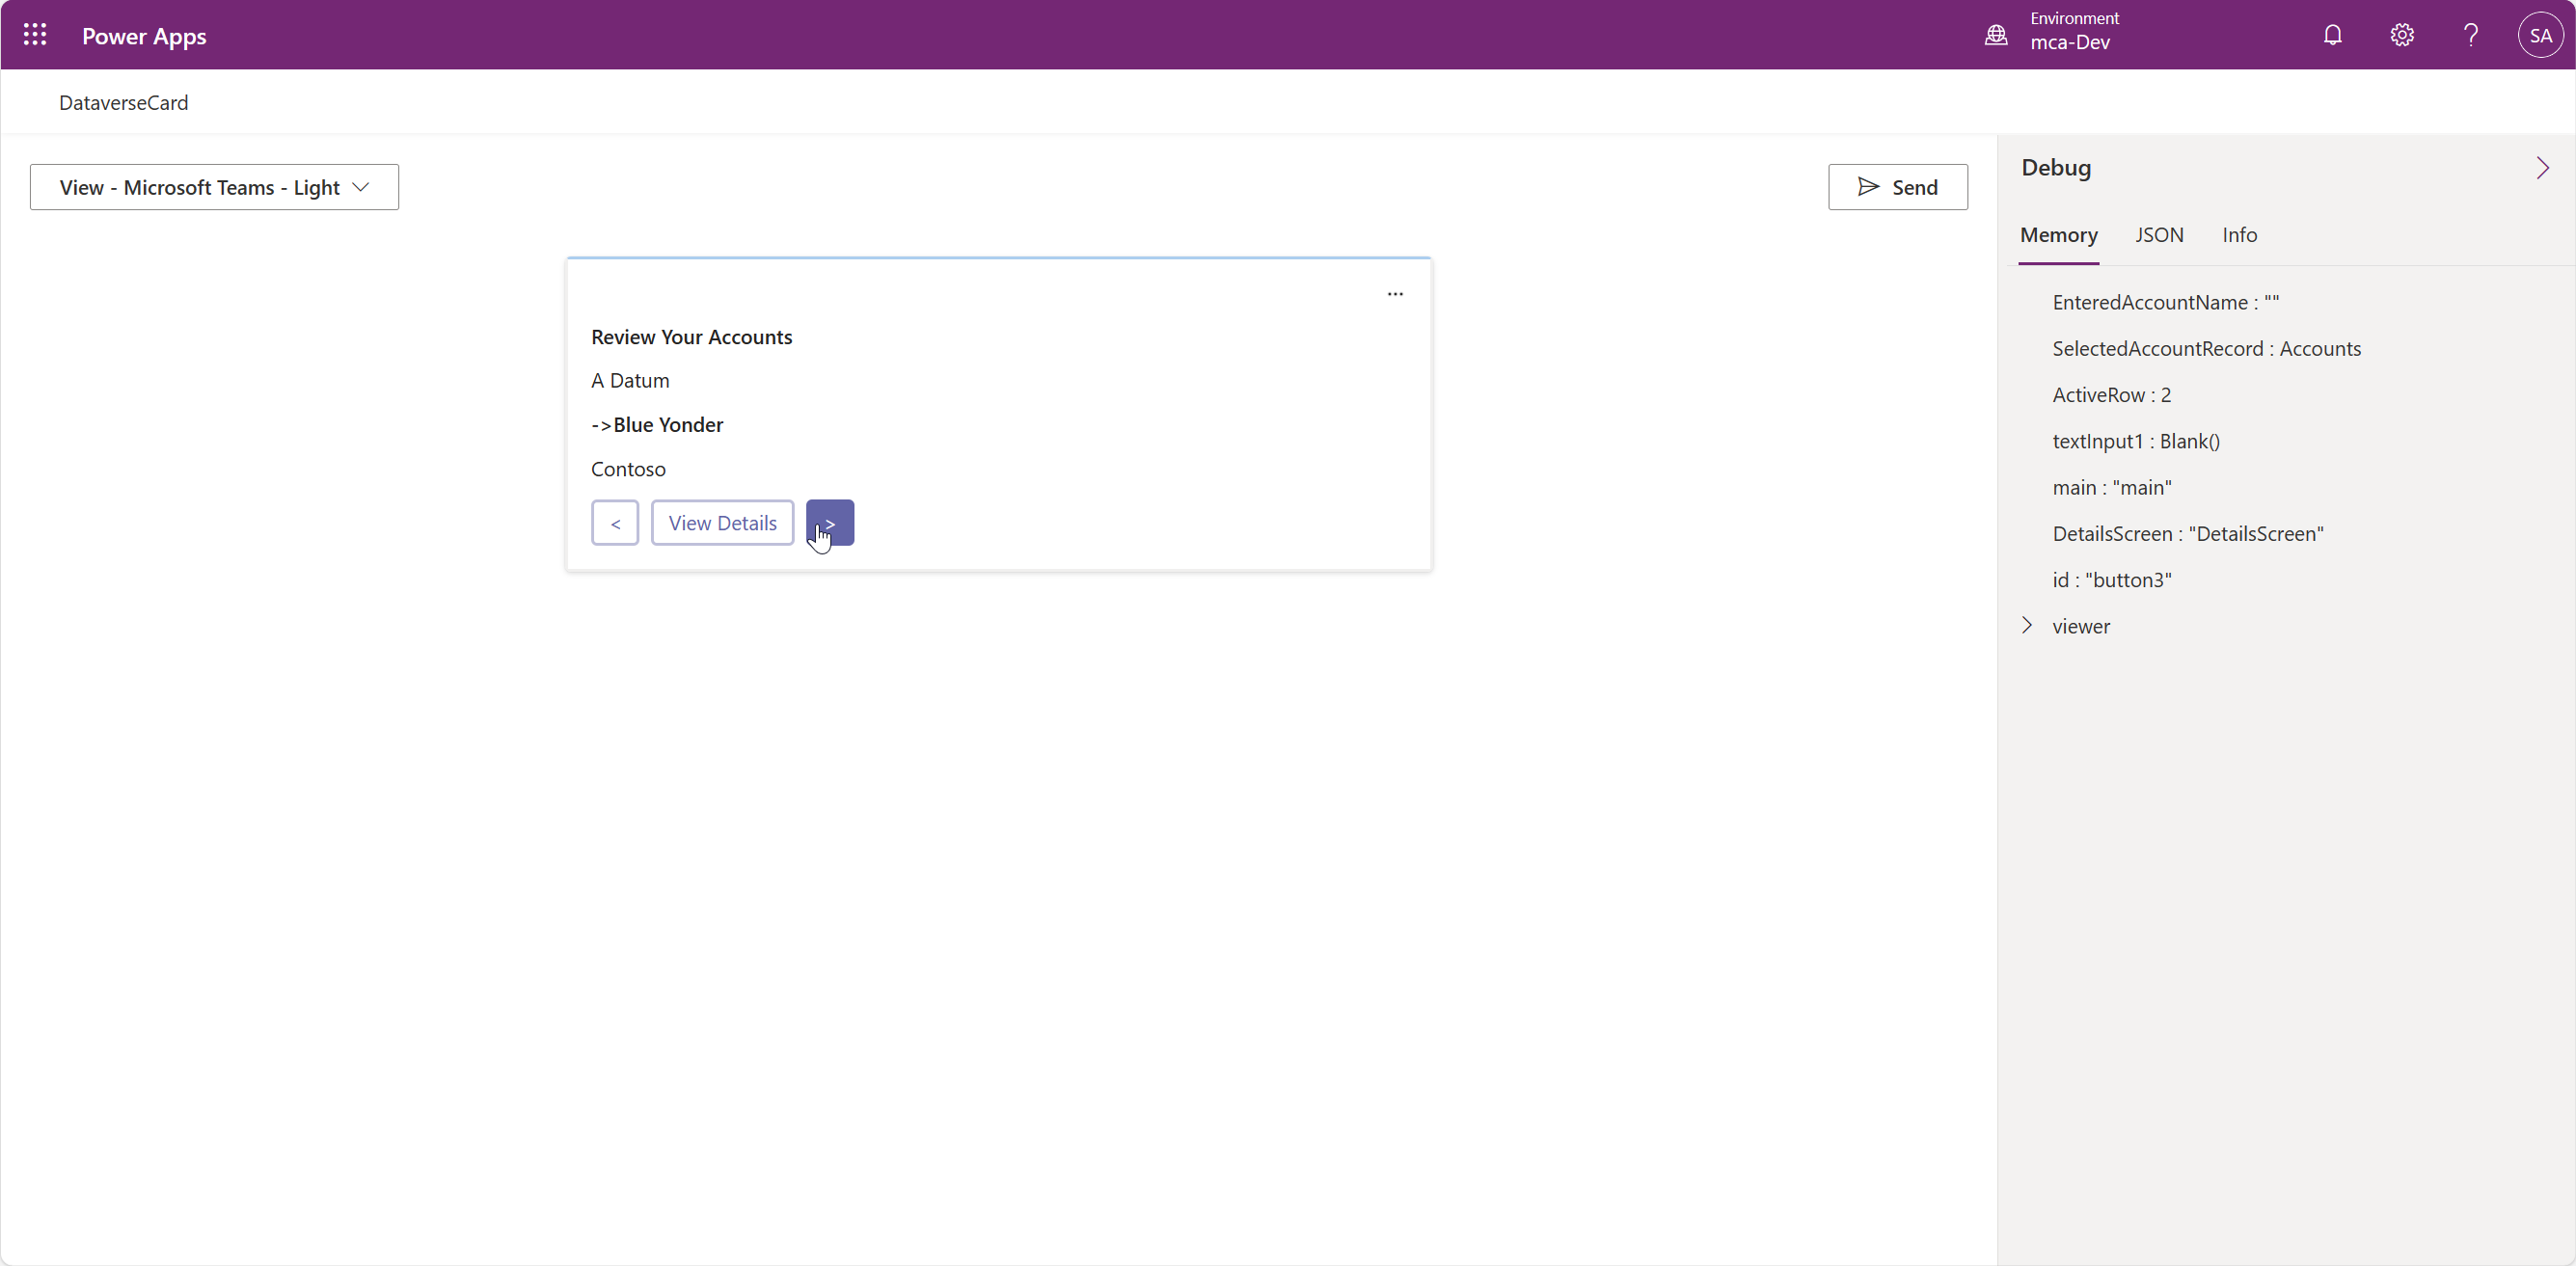Open the help icon
Image resolution: width=2576 pixels, height=1266 pixels.
2471,34
